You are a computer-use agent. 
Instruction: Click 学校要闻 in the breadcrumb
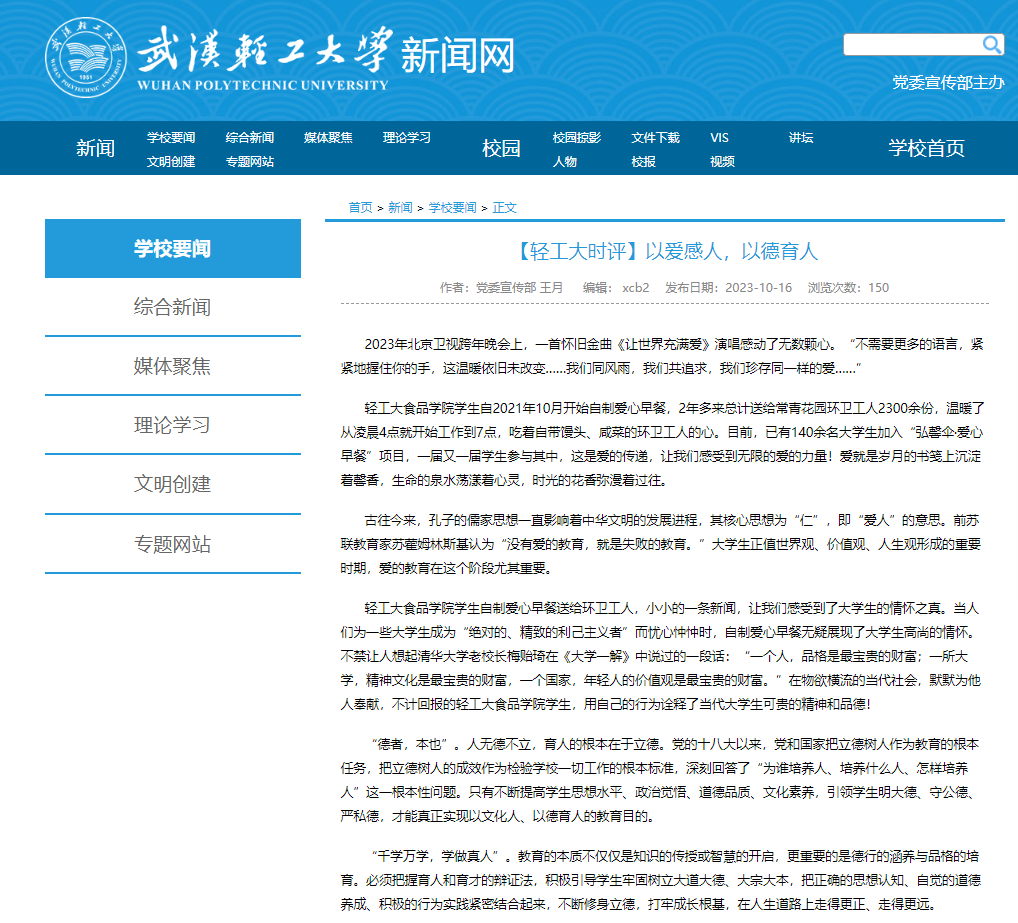coord(453,208)
